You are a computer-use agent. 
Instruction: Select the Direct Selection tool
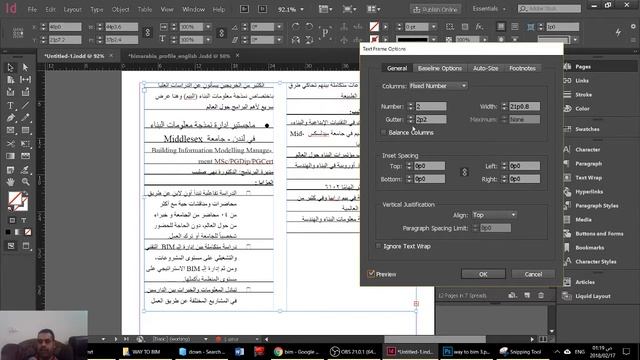[x=25, y=67]
